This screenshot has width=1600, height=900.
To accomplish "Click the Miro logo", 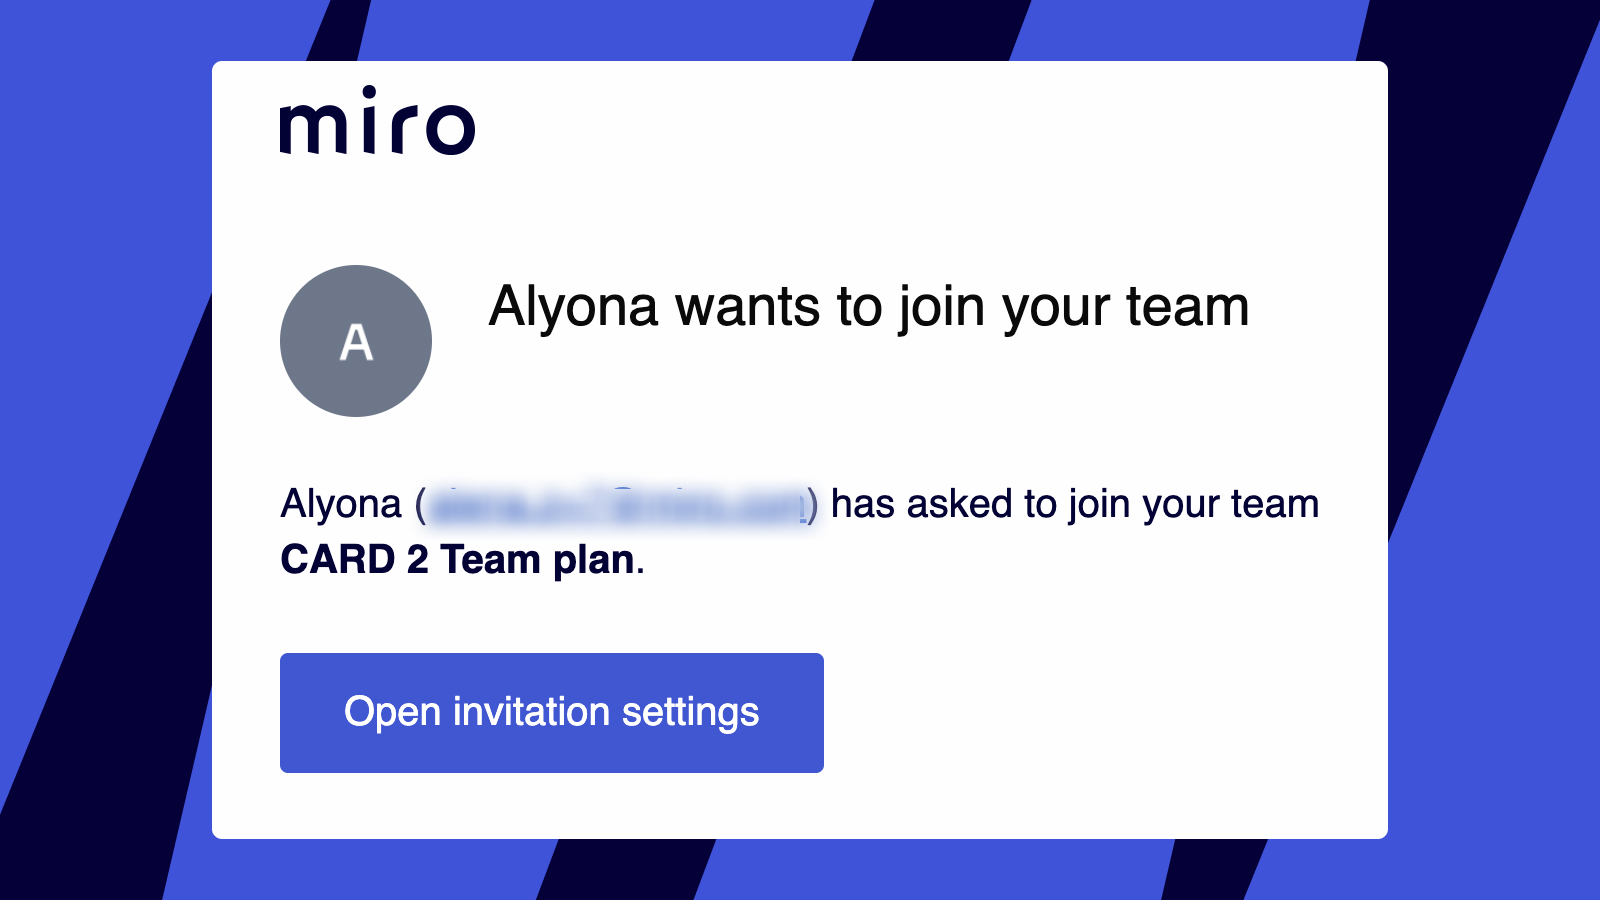I will coord(377,122).
